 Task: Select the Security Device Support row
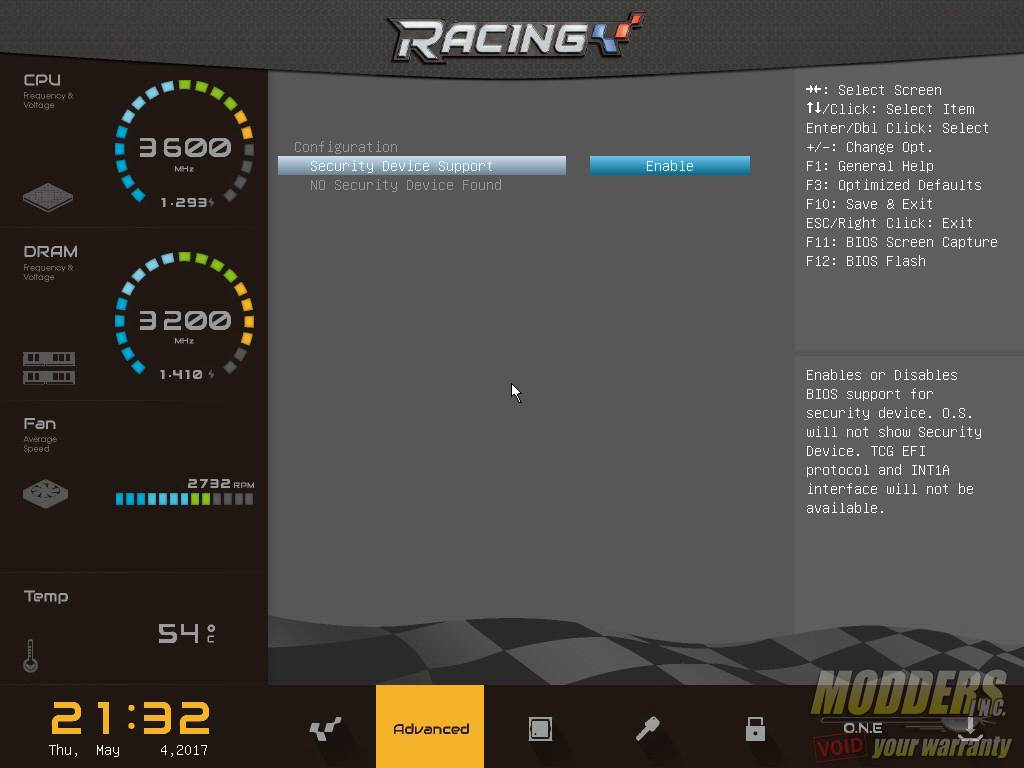point(422,166)
